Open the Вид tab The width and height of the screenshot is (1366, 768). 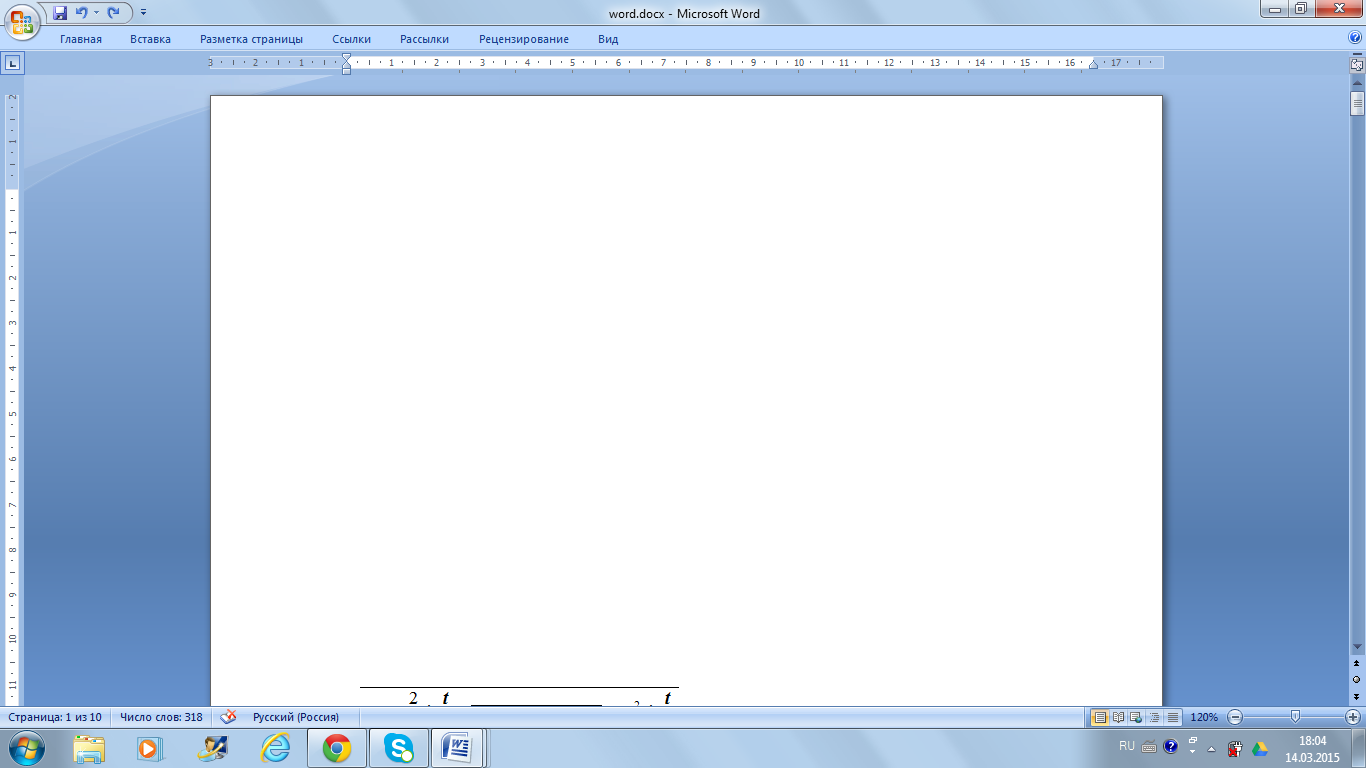608,39
